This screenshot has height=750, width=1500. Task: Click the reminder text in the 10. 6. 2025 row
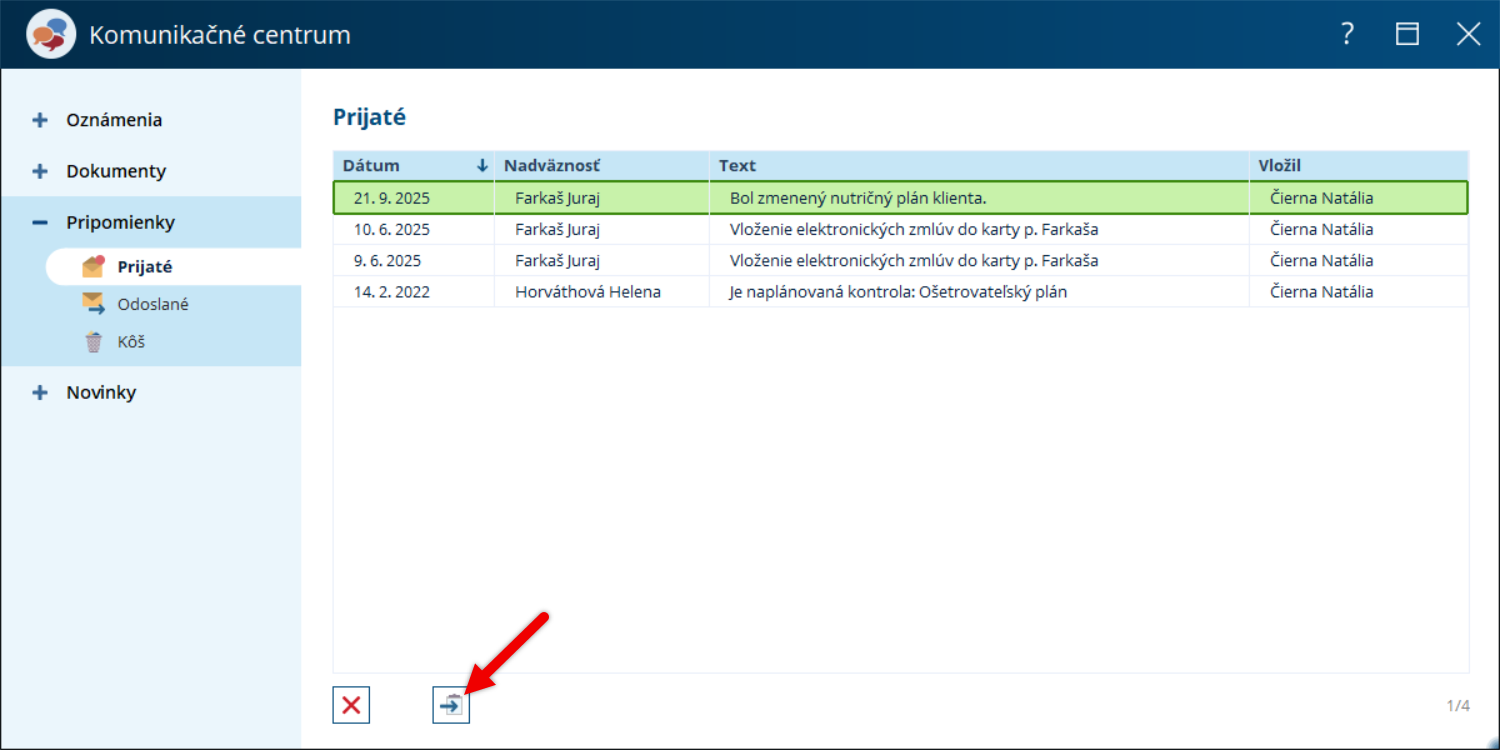914,229
